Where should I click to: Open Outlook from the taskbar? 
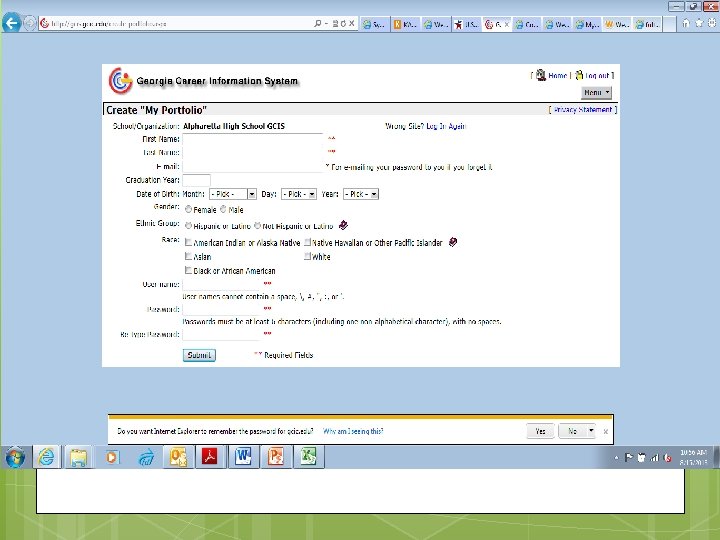pyautogui.click(x=178, y=457)
